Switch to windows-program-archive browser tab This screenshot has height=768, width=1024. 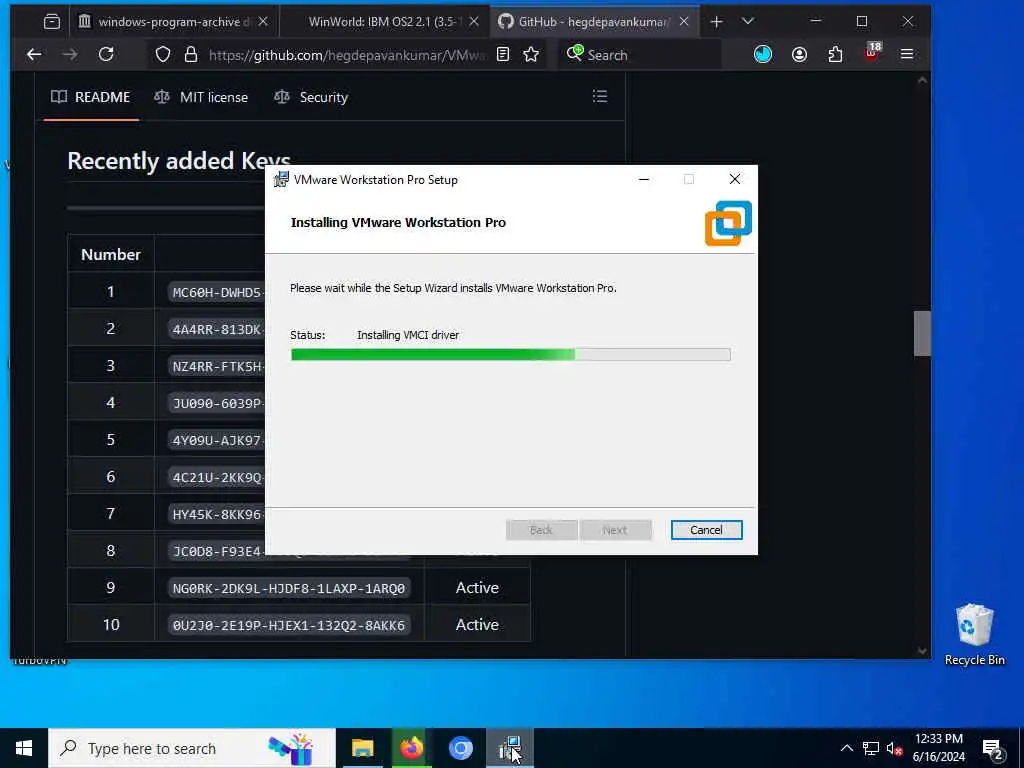click(174, 22)
